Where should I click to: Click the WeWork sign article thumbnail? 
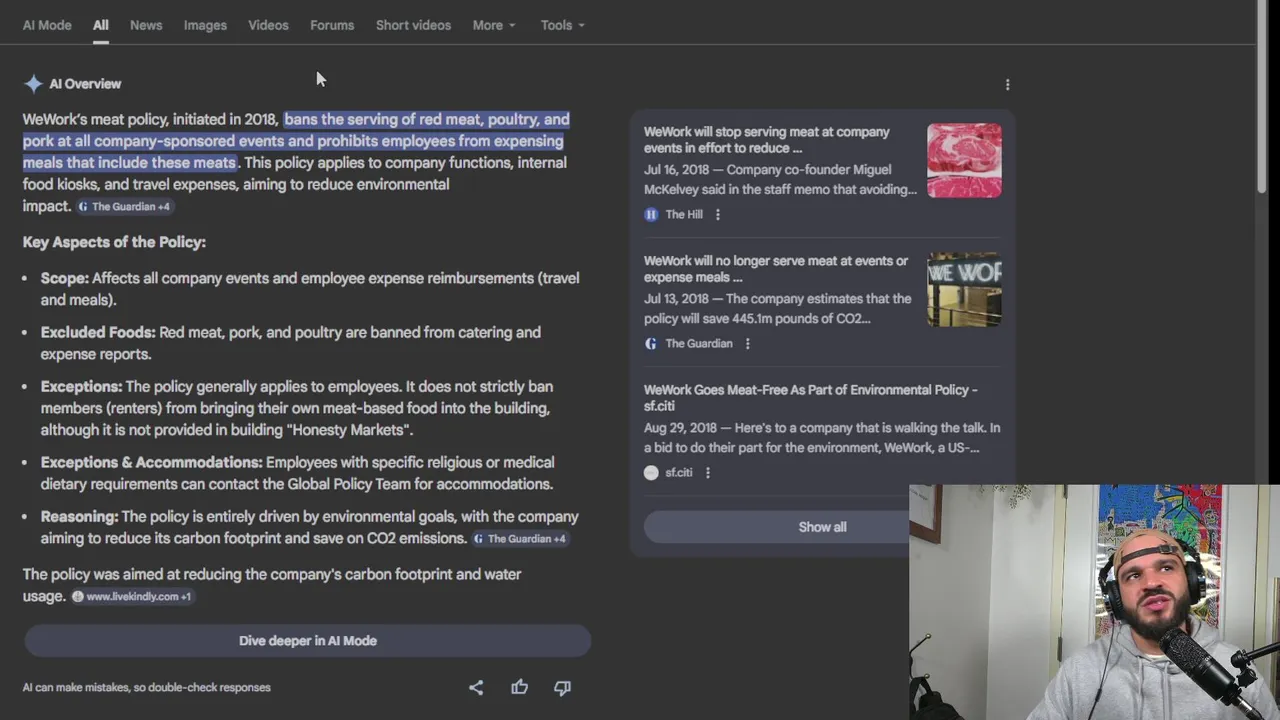coord(964,290)
